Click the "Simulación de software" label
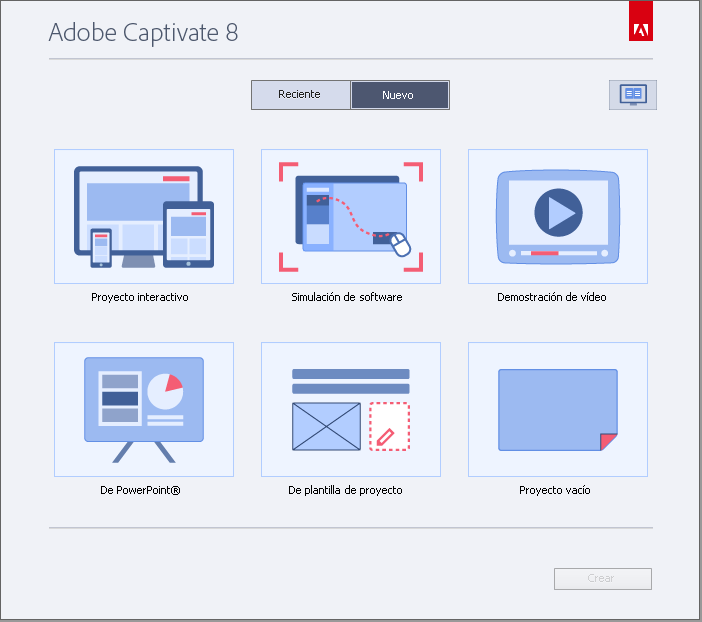The image size is (702, 622). pyautogui.click(x=347, y=297)
